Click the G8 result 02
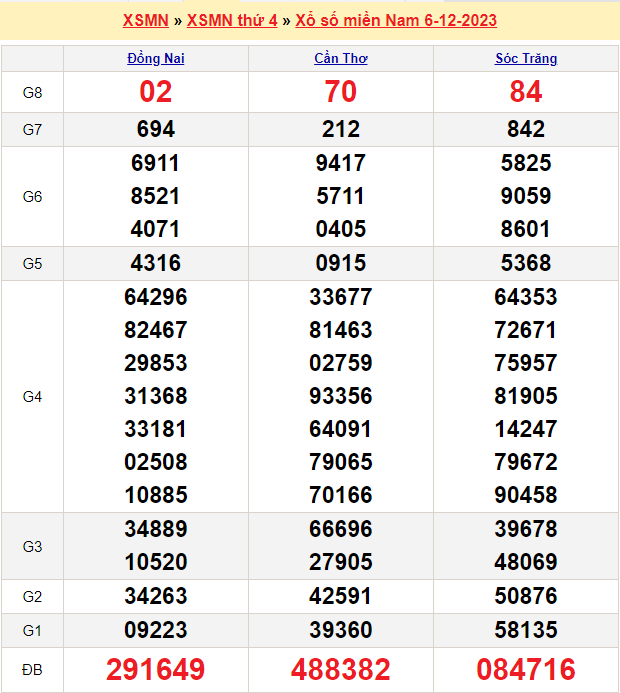The image size is (620, 693). (x=156, y=92)
